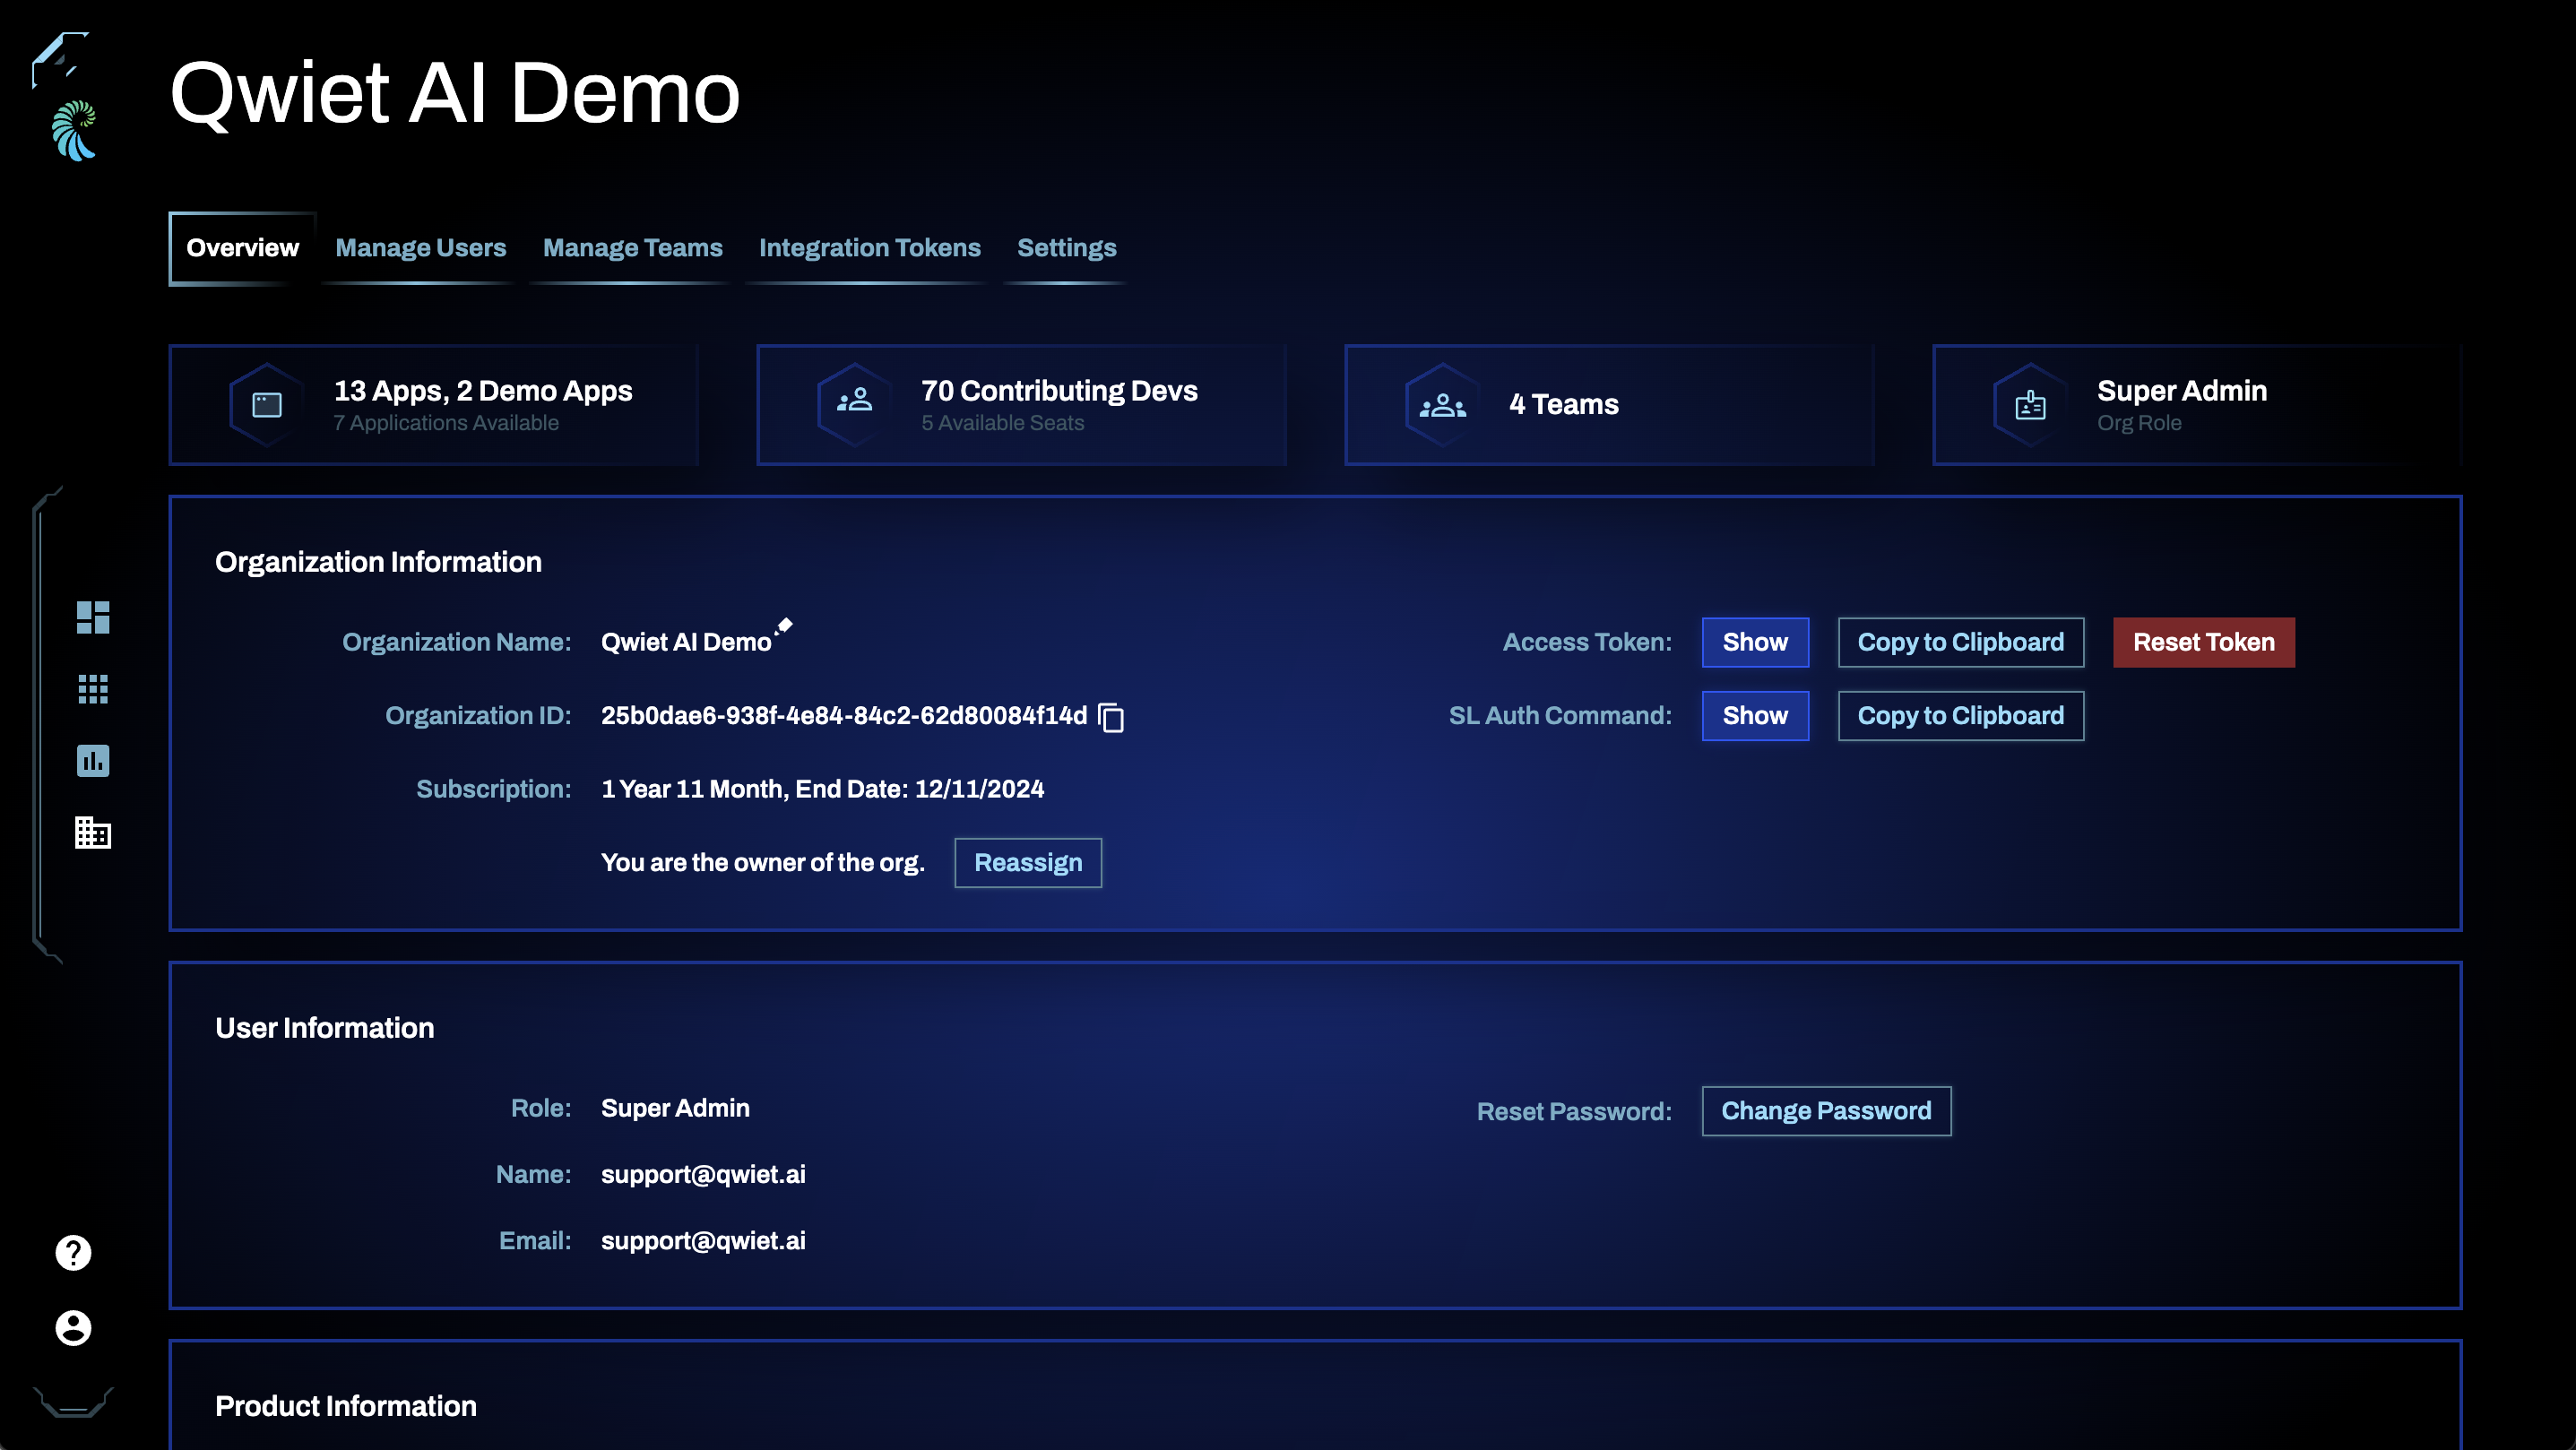Screen dimensions: 2576x1450
Task: Click the Super Admin badge icon
Action: coord(2031,405)
